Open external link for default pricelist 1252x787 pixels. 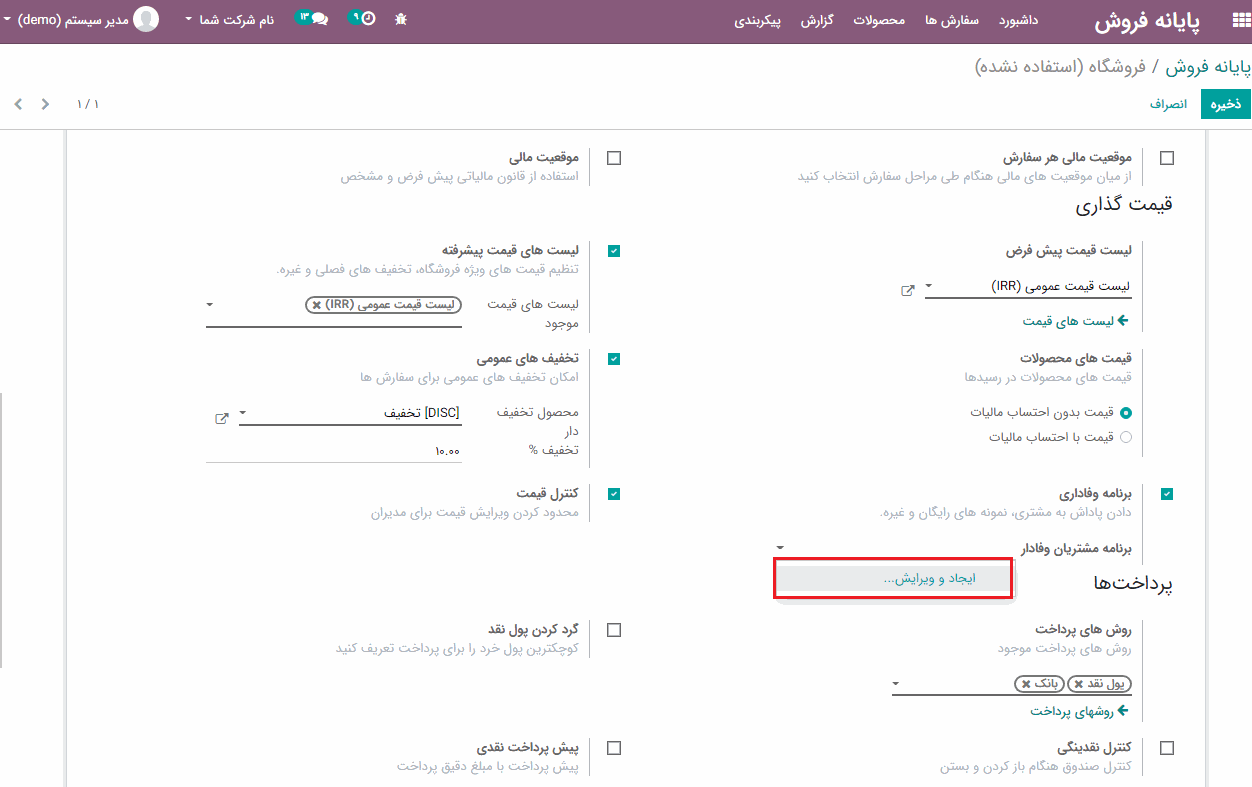click(x=908, y=290)
